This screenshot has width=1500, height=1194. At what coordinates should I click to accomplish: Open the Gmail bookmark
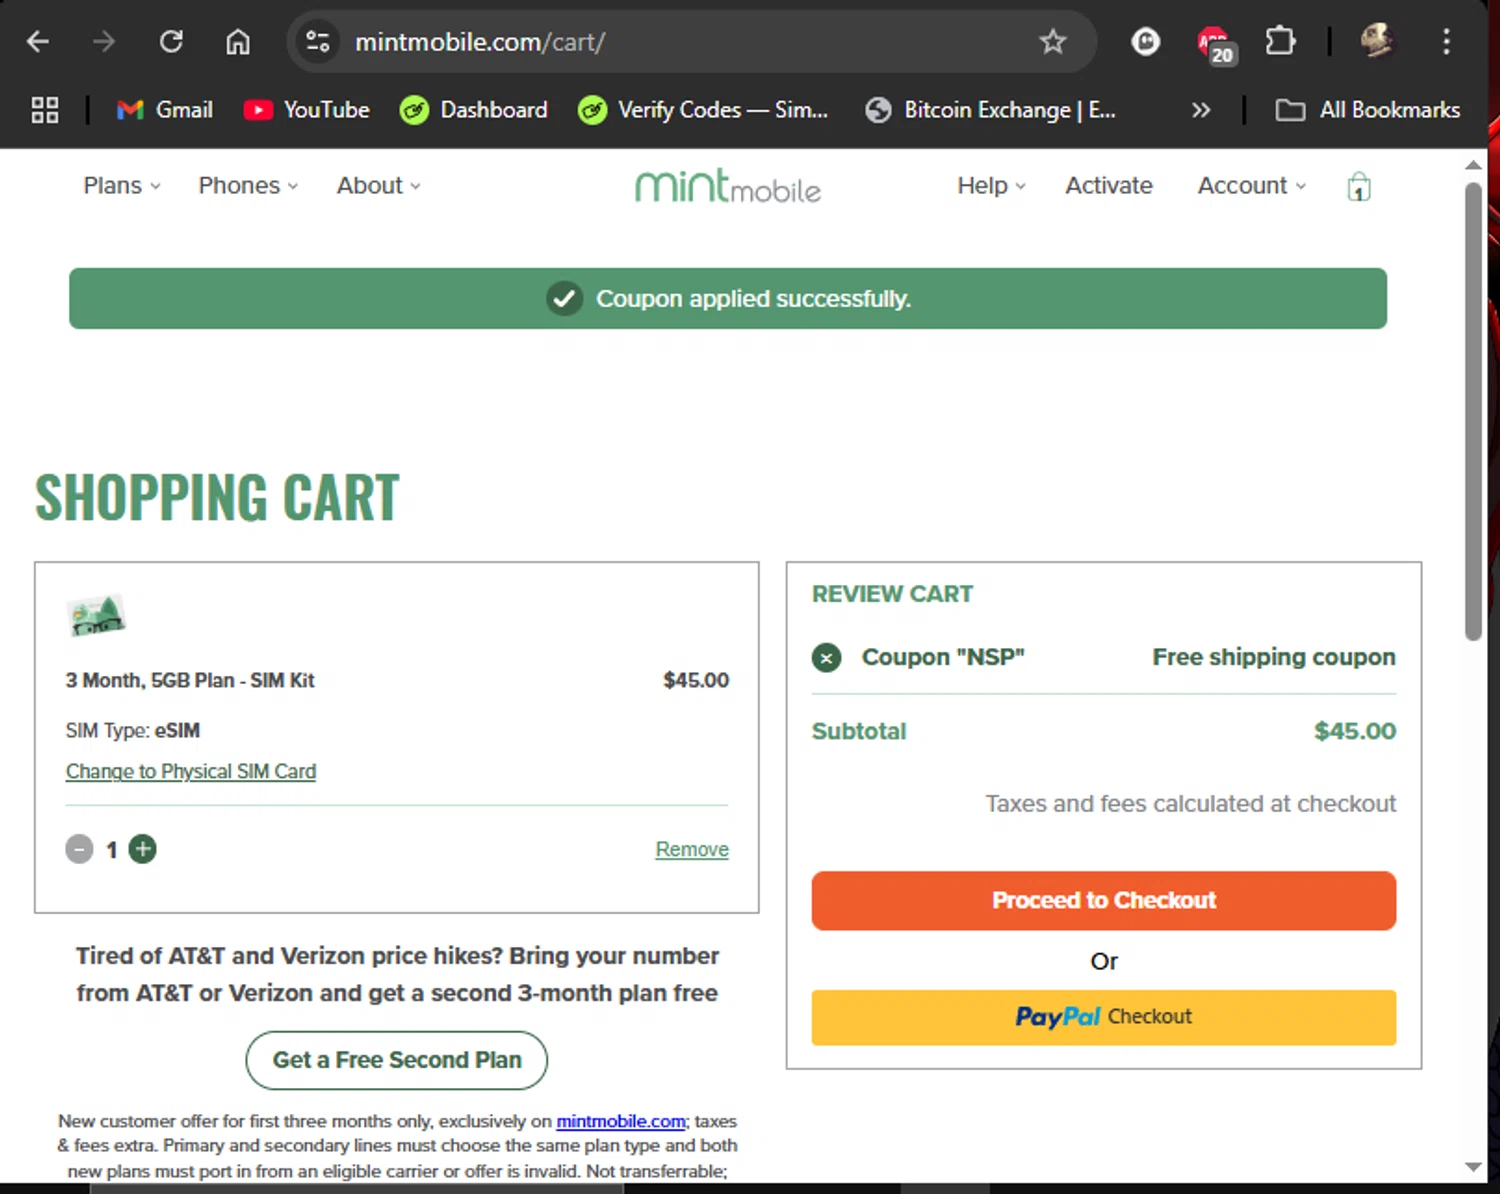165,110
